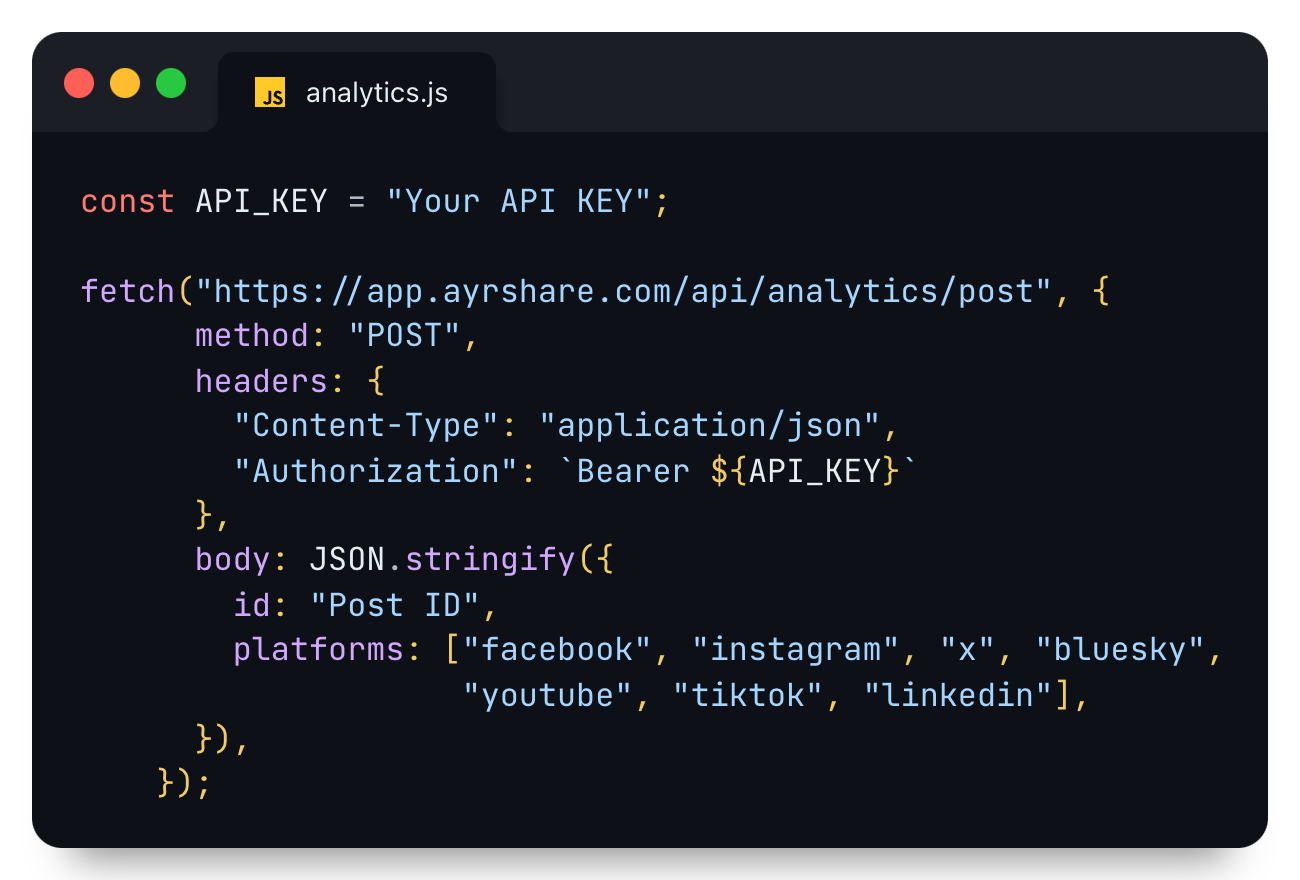Click the "POST" string value
The image size is (1300, 880).
(405, 336)
